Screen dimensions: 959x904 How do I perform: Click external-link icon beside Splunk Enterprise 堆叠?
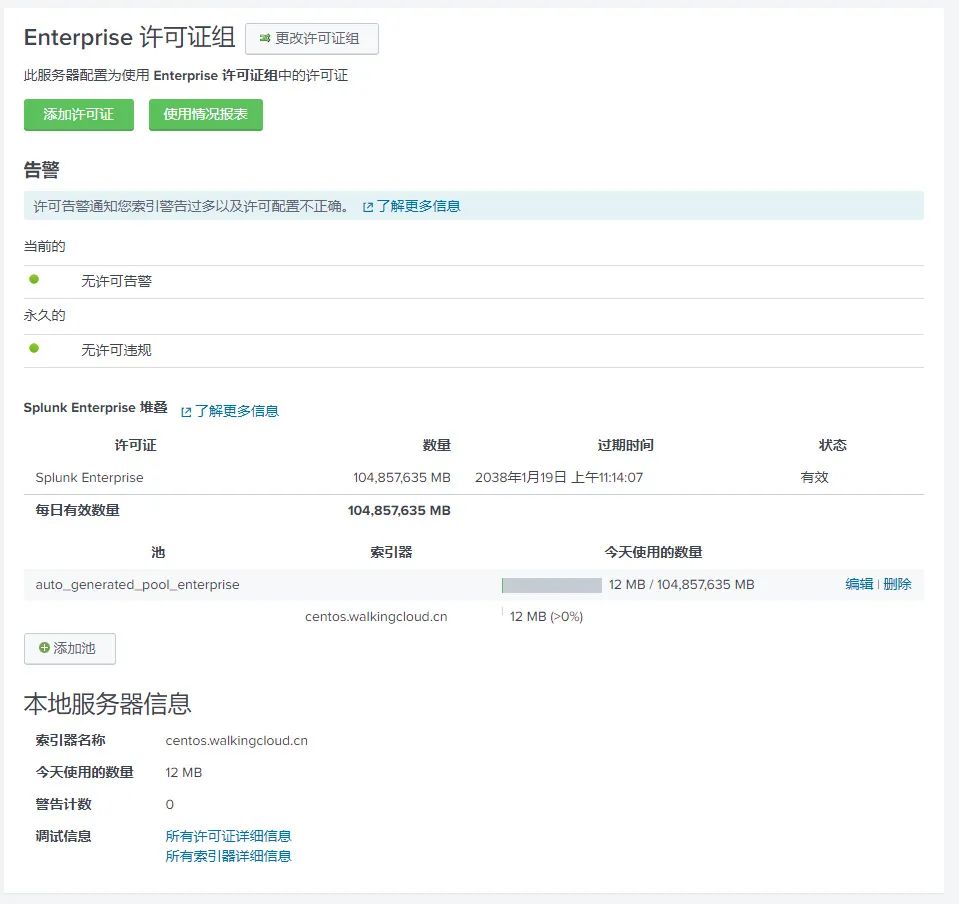coord(187,412)
